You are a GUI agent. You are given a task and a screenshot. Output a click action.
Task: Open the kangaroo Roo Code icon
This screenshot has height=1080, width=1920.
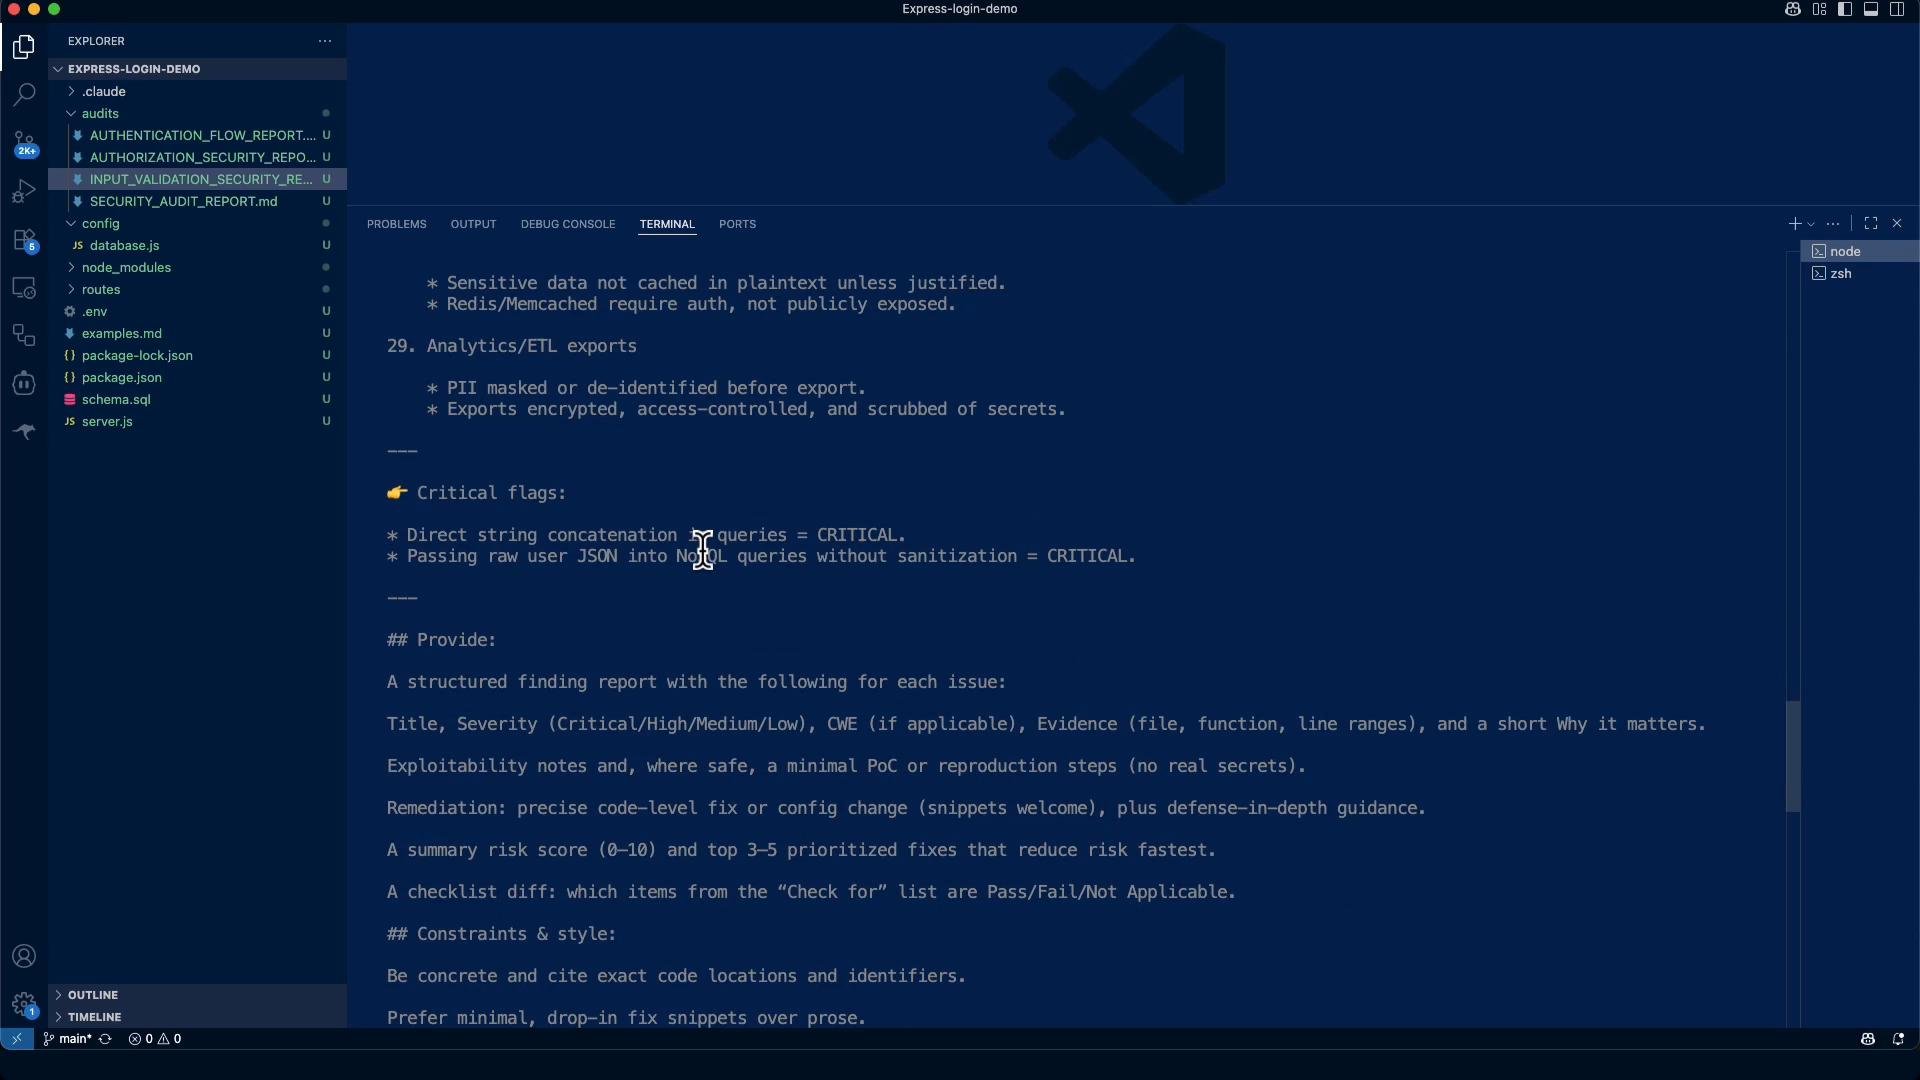(x=24, y=432)
